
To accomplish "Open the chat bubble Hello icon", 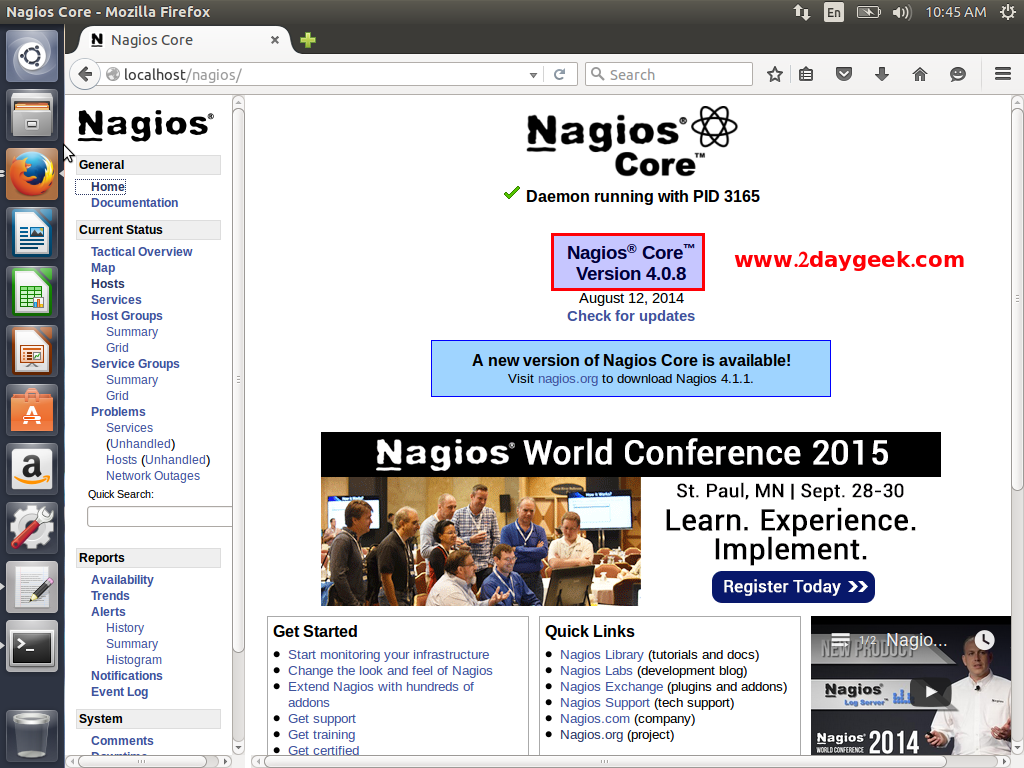I will point(957,74).
